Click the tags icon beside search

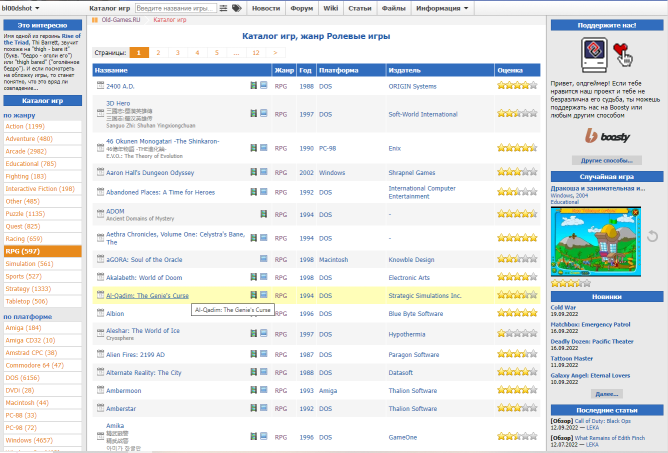pyautogui.click(x=236, y=8)
